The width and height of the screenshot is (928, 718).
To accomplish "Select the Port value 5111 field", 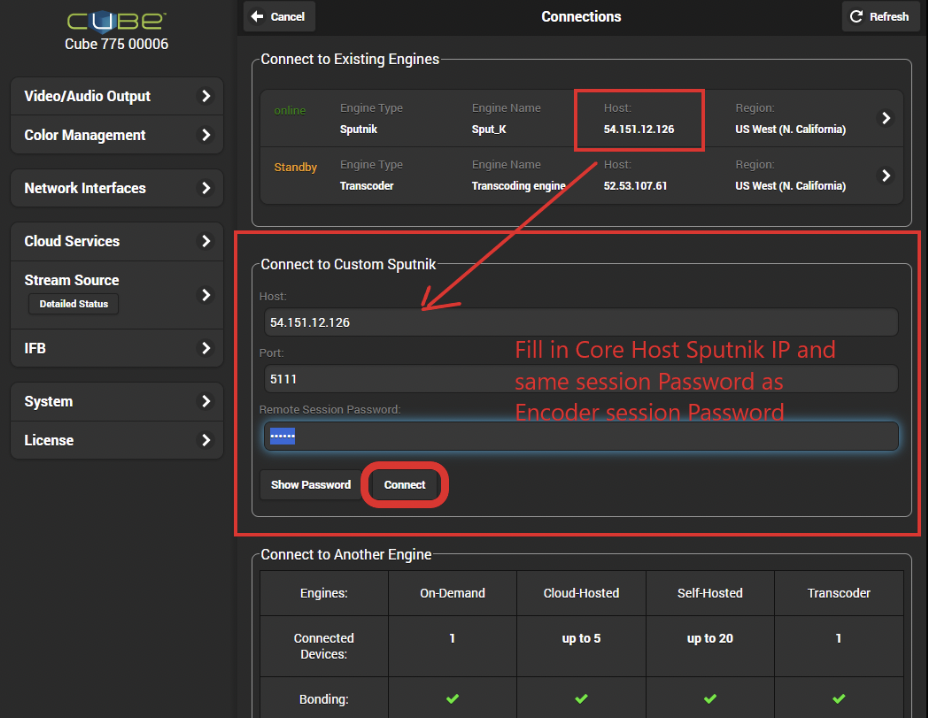I will pos(578,379).
